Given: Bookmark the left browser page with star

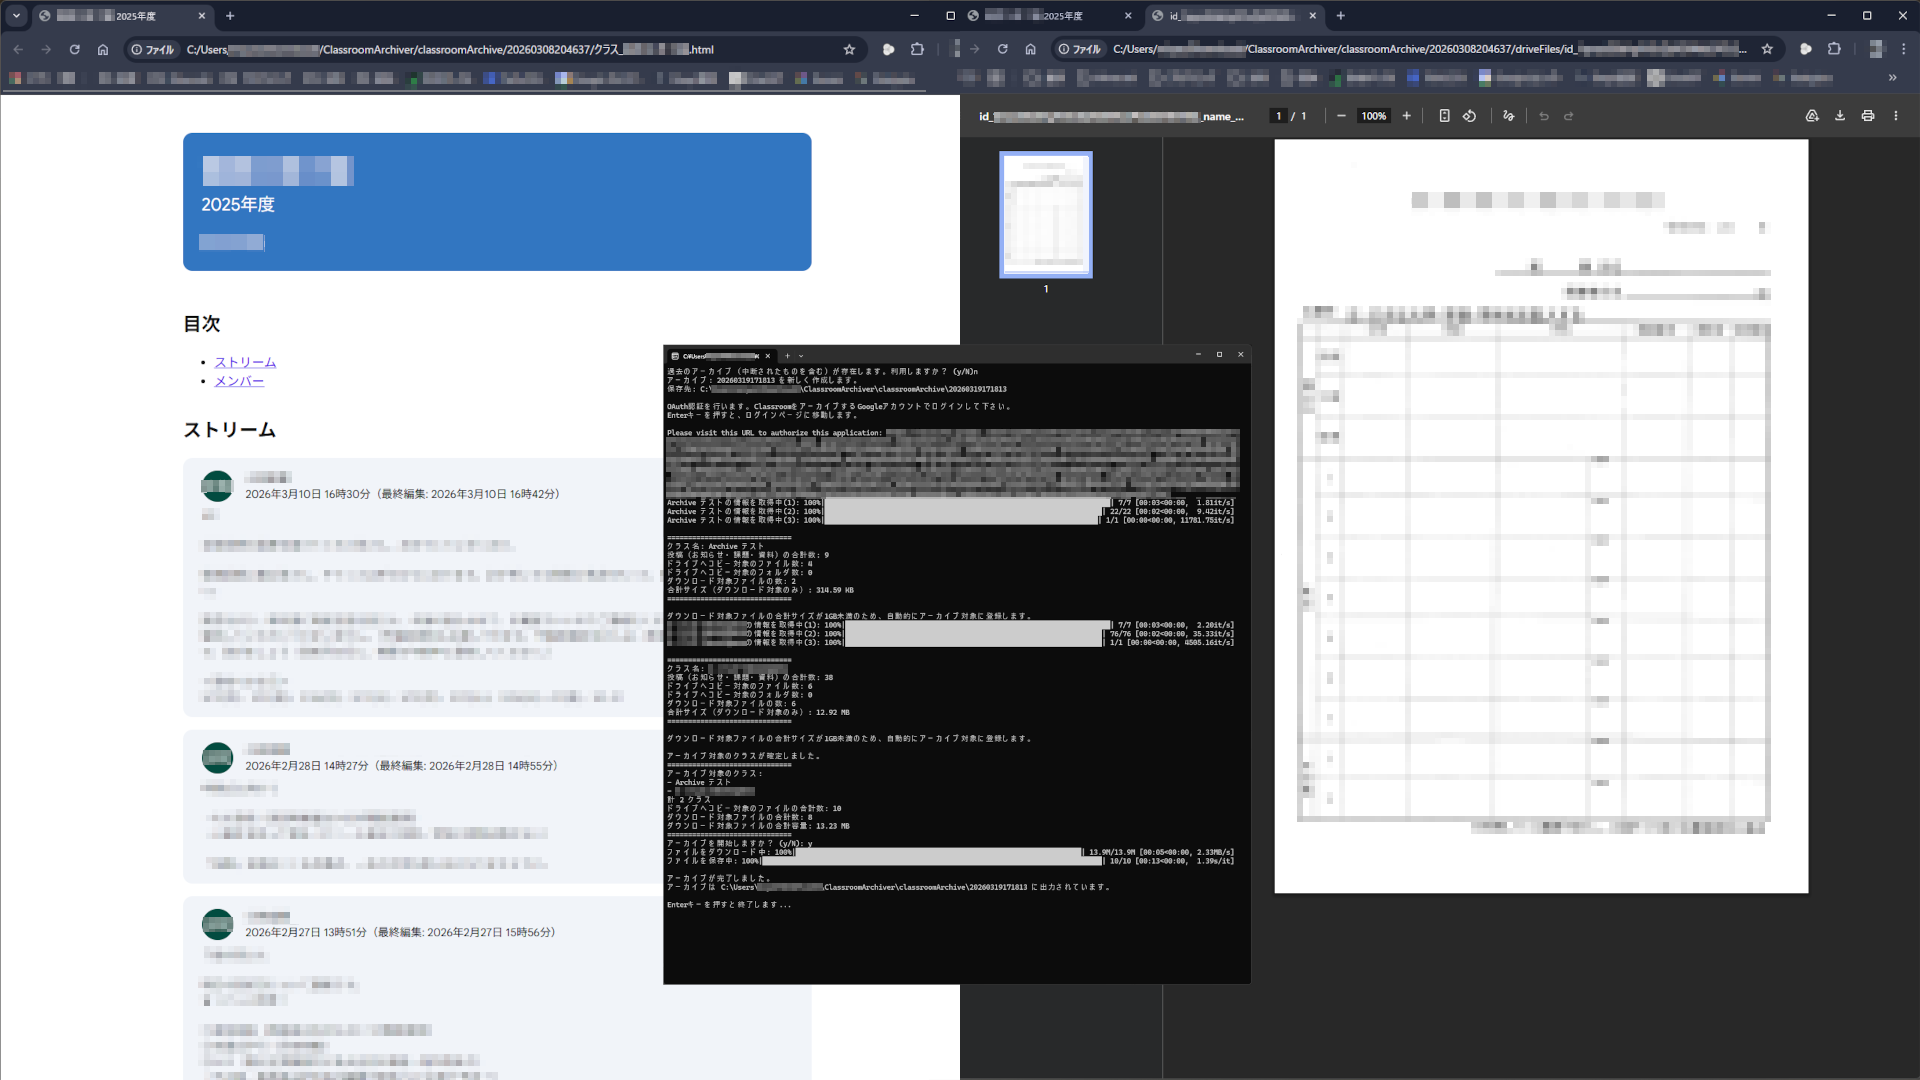Looking at the screenshot, I should coord(849,49).
